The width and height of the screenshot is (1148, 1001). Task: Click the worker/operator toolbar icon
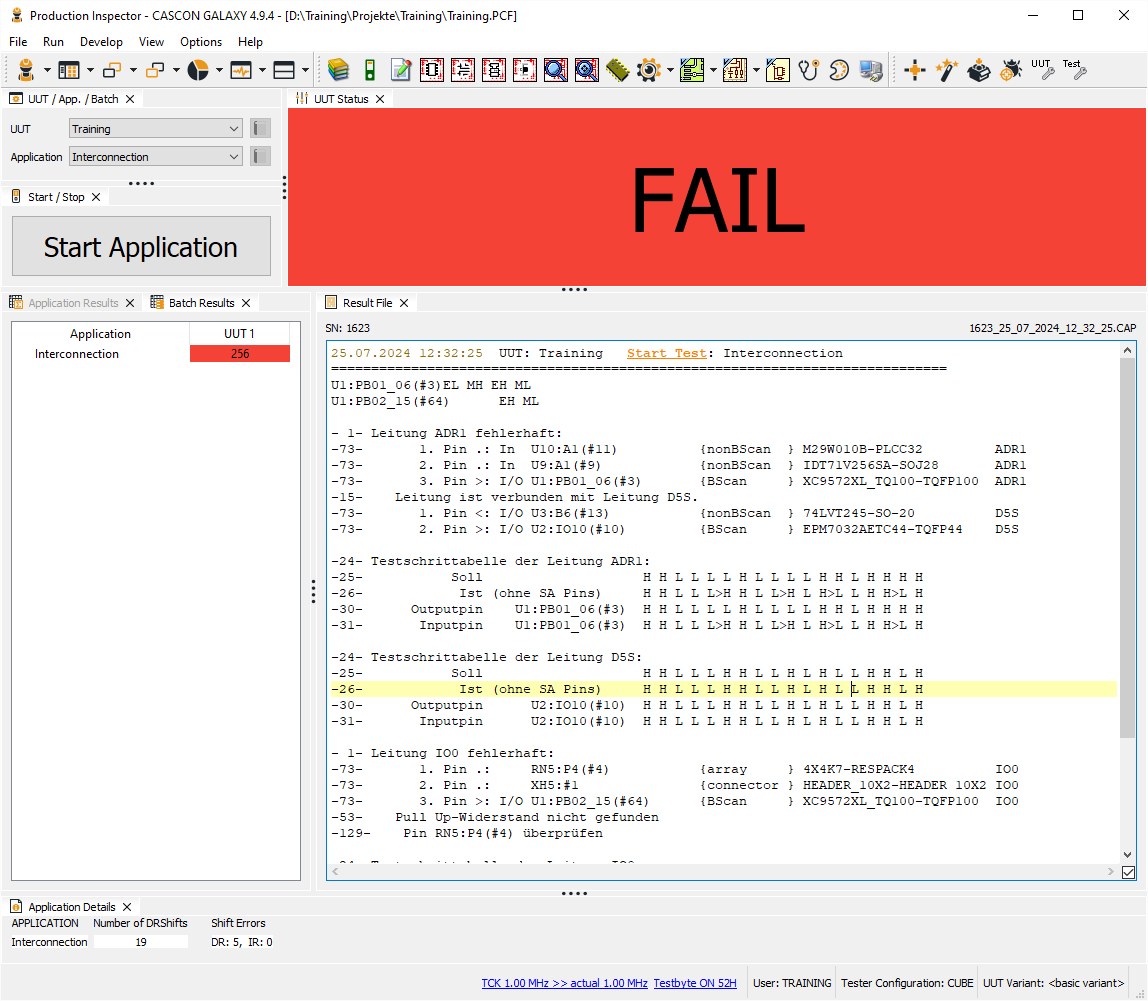pyautogui.click(x=26, y=70)
